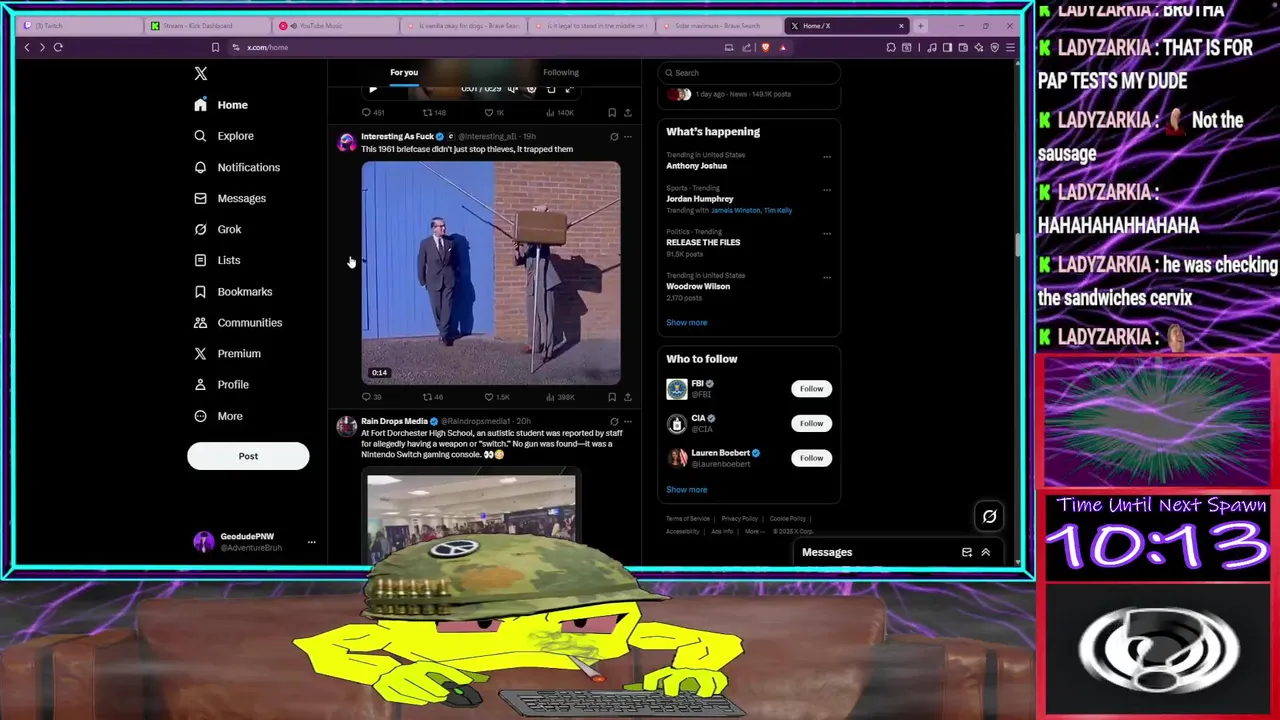Open Grok explain on Rain Drops Media post
The image size is (1280, 720).
tap(614, 422)
